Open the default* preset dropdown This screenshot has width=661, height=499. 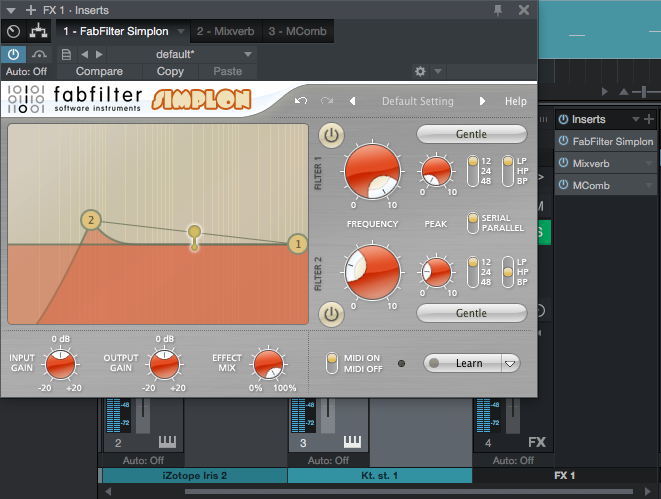coord(248,54)
